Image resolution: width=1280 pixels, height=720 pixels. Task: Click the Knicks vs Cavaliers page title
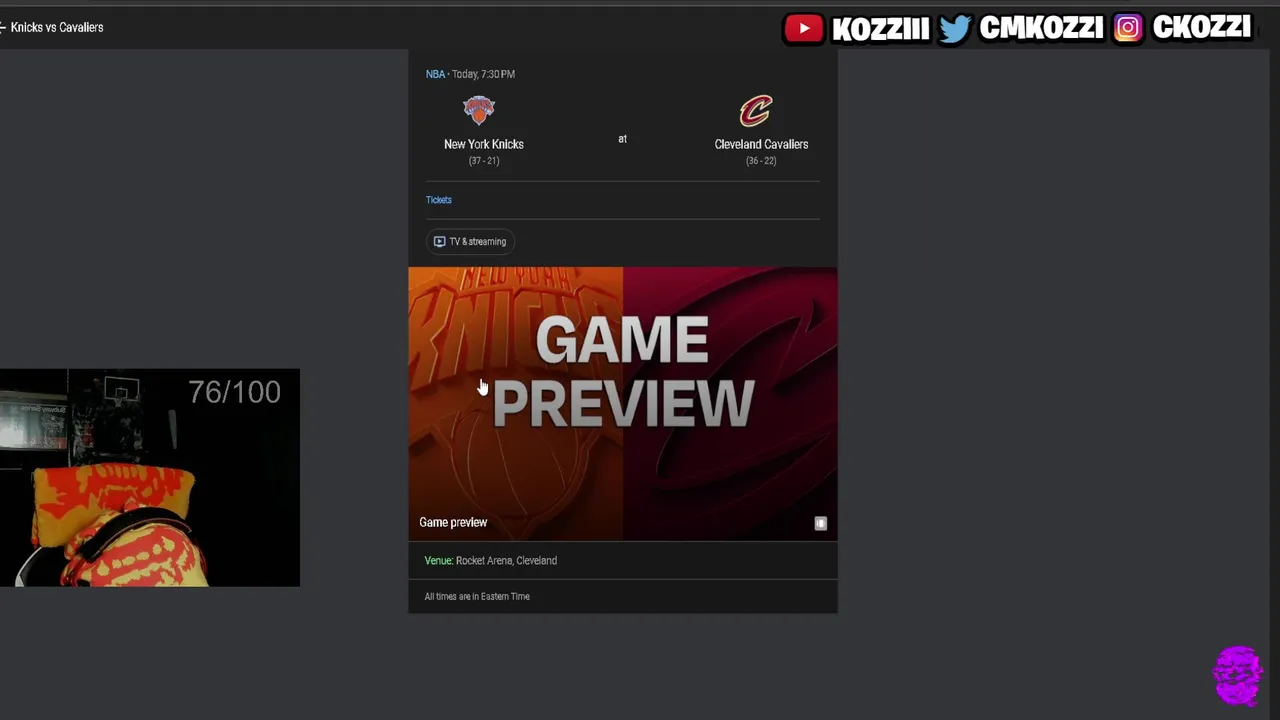pyautogui.click(x=57, y=27)
